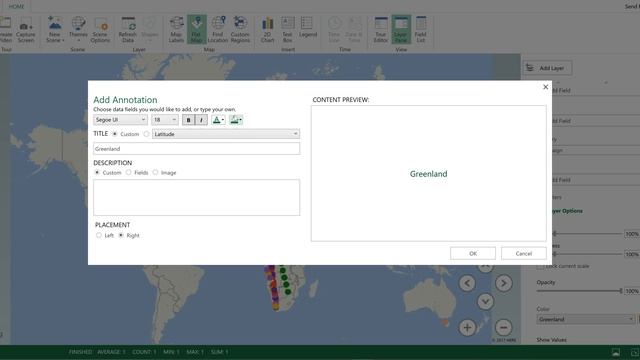This screenshot has height=360, width=640.
Task: Open the Latitude title field dropdown
Action: 226,134
